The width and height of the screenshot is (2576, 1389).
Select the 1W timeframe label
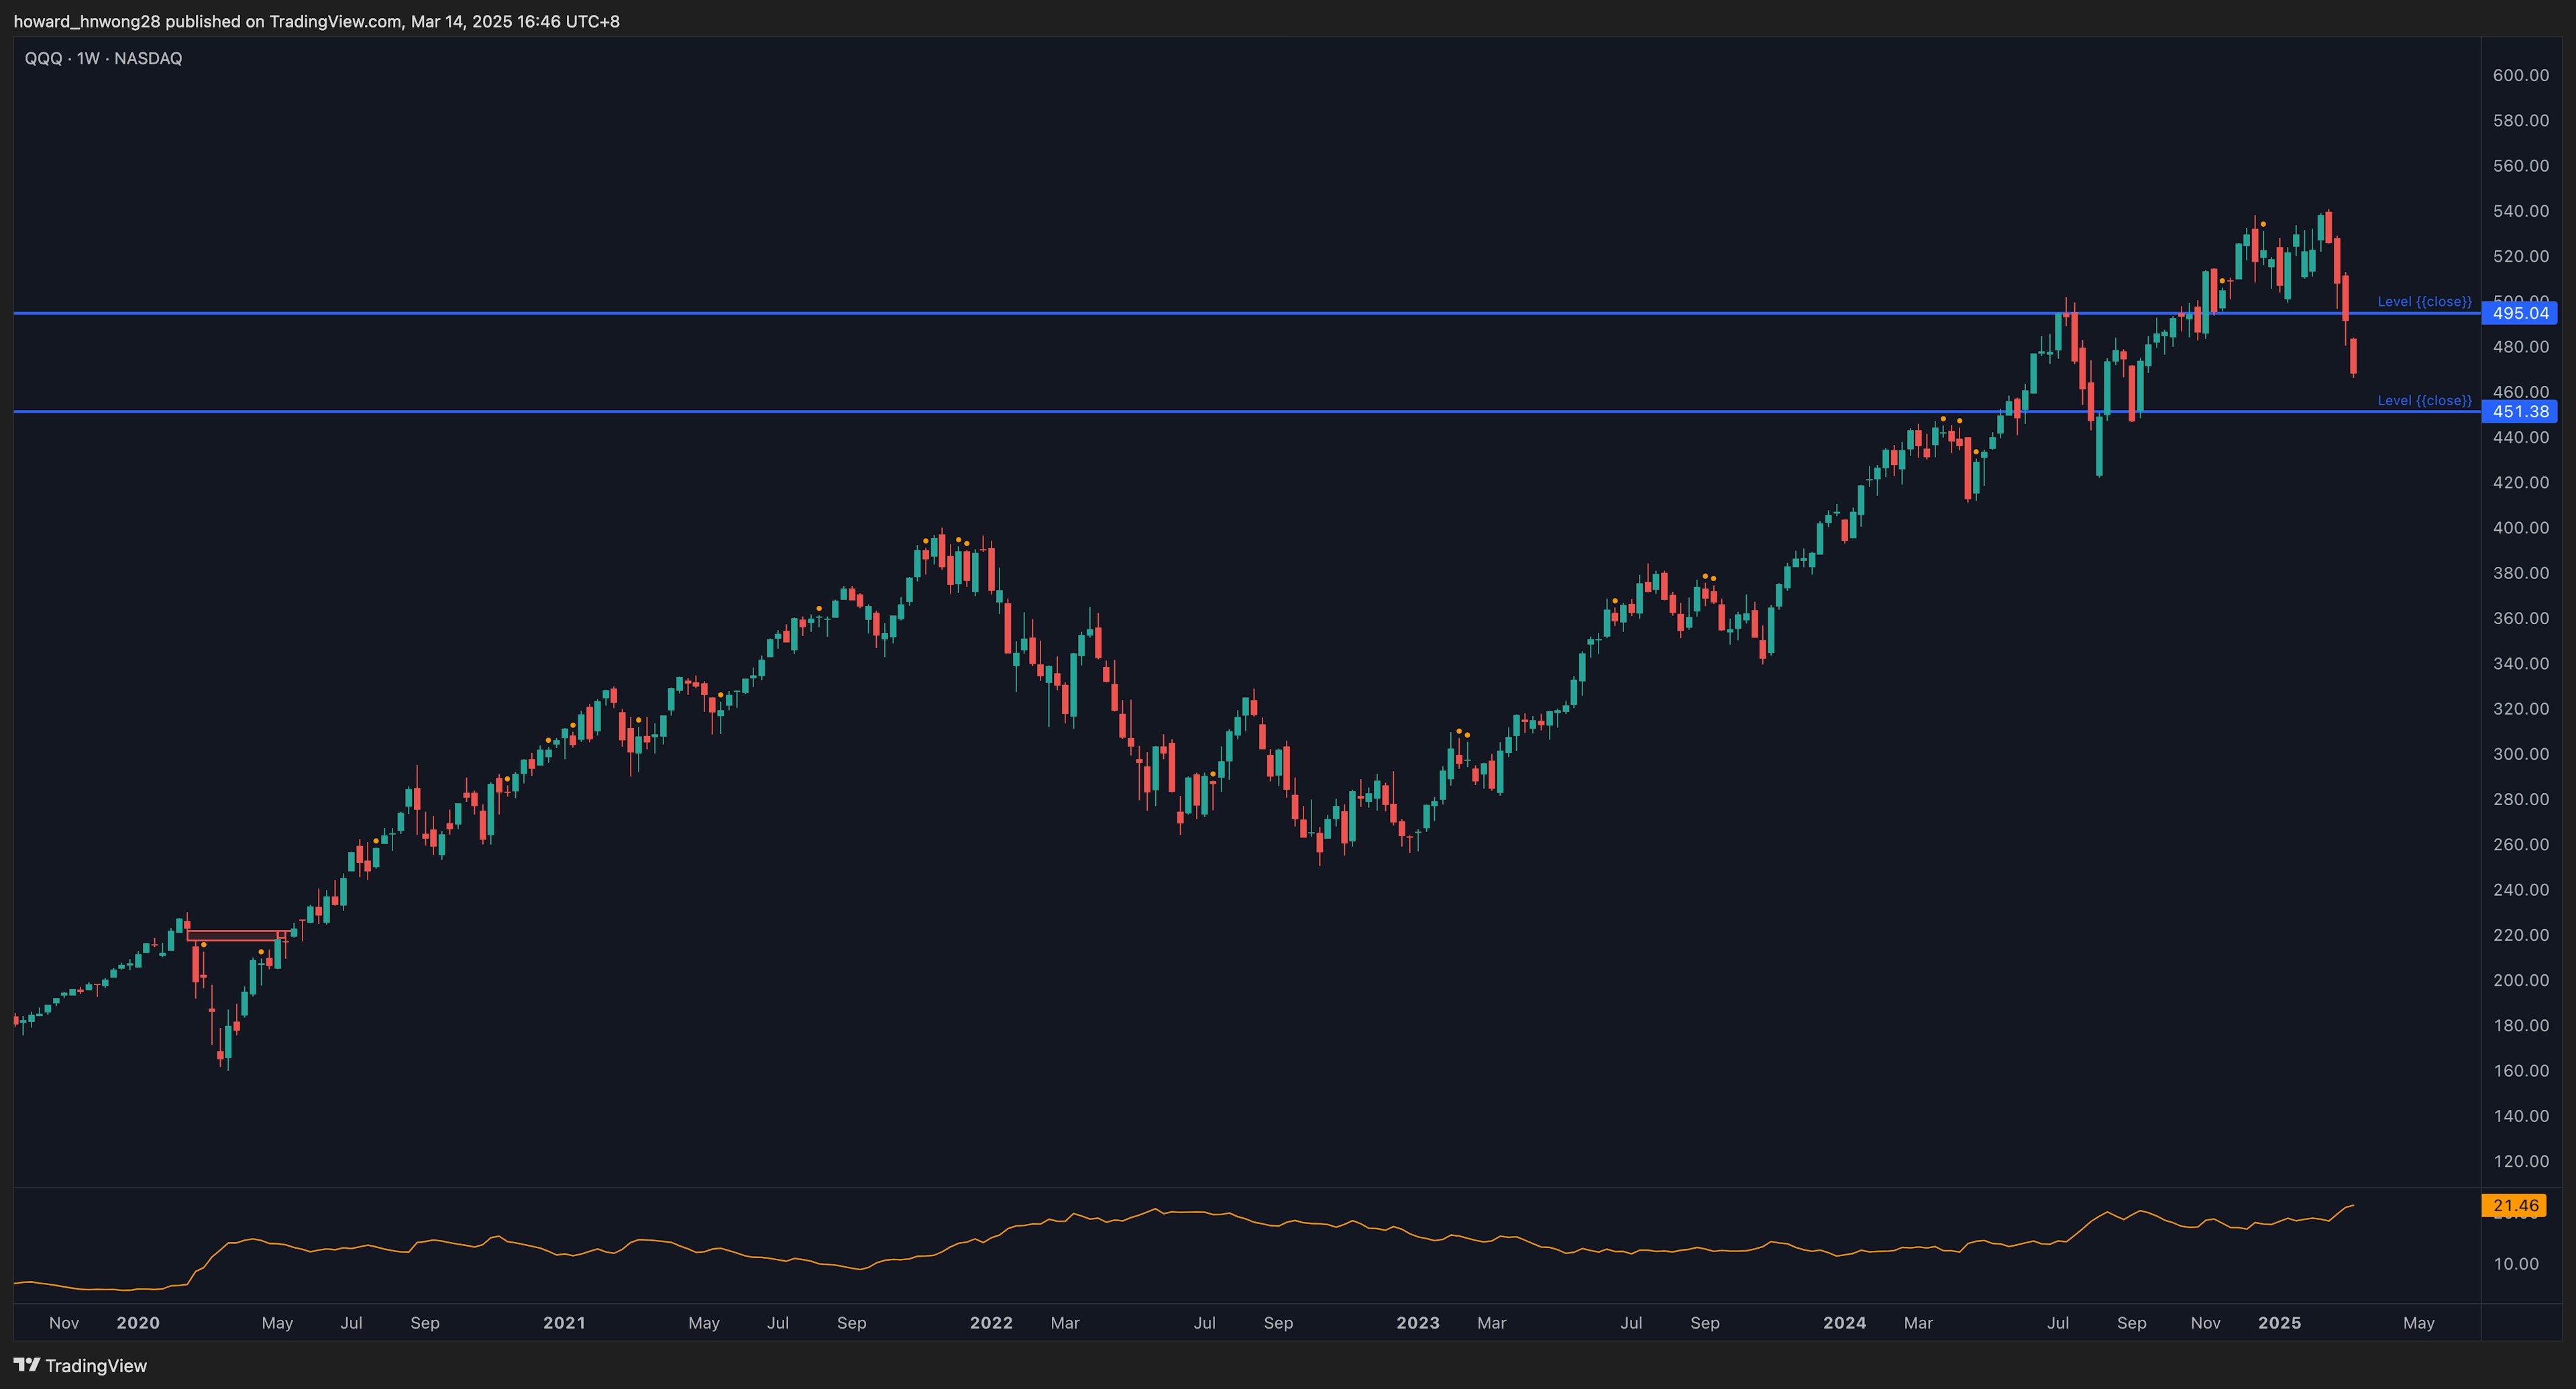(x=88, y=58)
